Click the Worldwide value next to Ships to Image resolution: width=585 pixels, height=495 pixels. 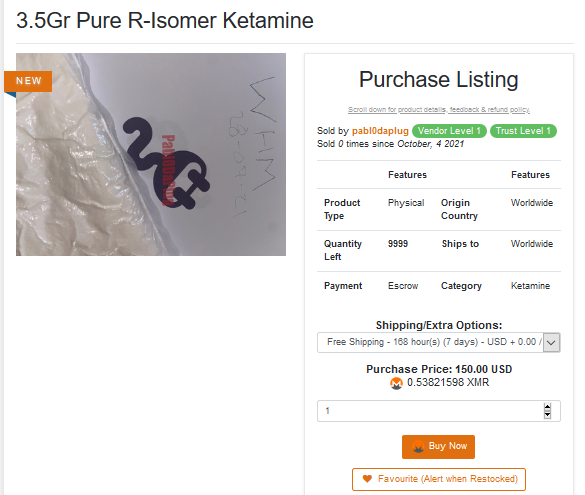(x=532, y=244)
